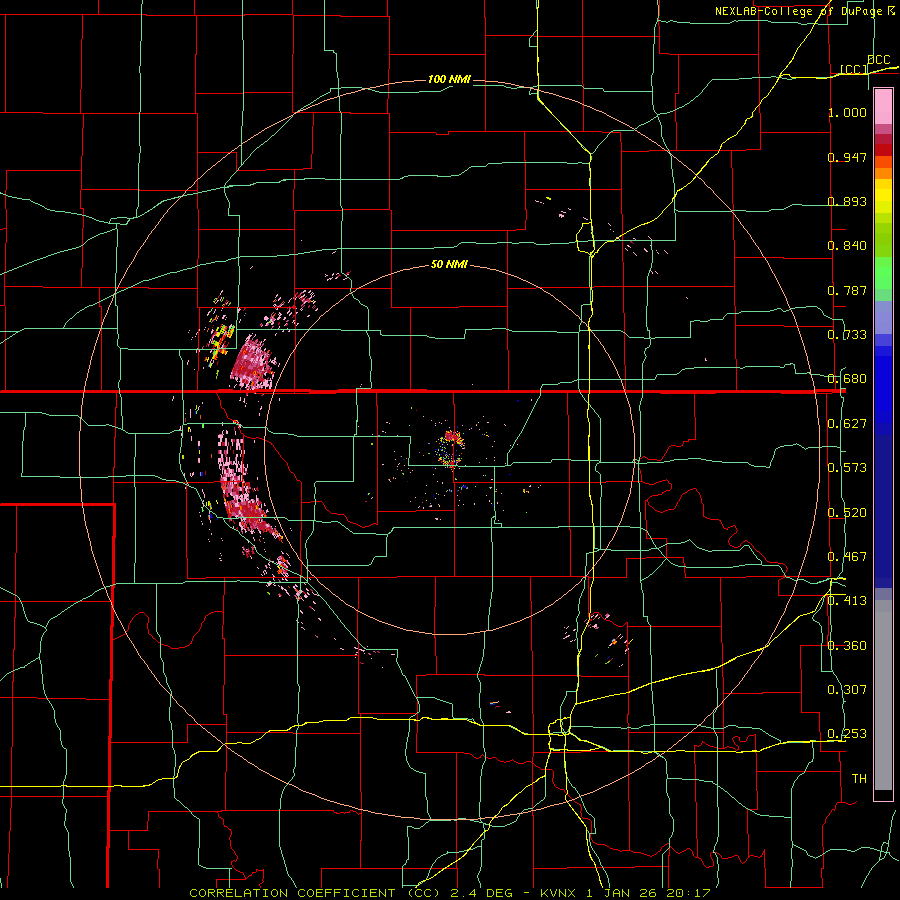Select the 0.680 legend value
Viewport: 900px width, 900px height.
click(x=847, y=379)
